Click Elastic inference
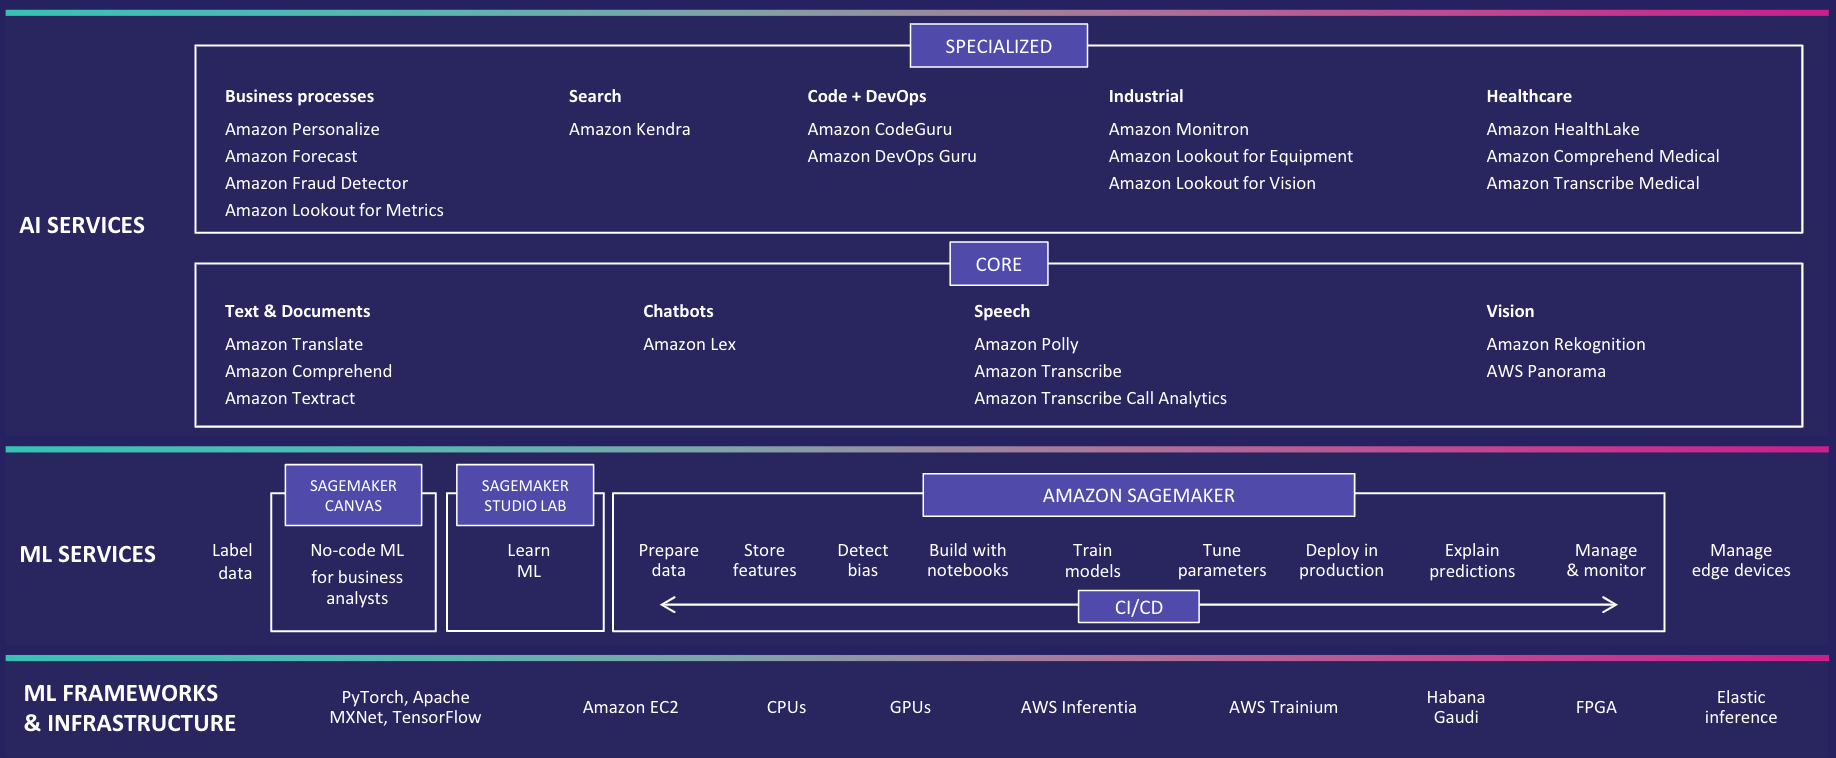 click(1741, 707)
